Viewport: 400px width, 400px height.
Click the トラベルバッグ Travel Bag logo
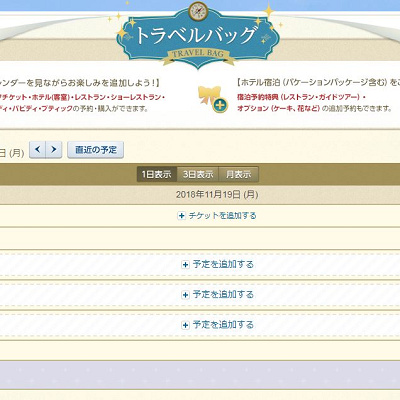(x=198, y=38)
